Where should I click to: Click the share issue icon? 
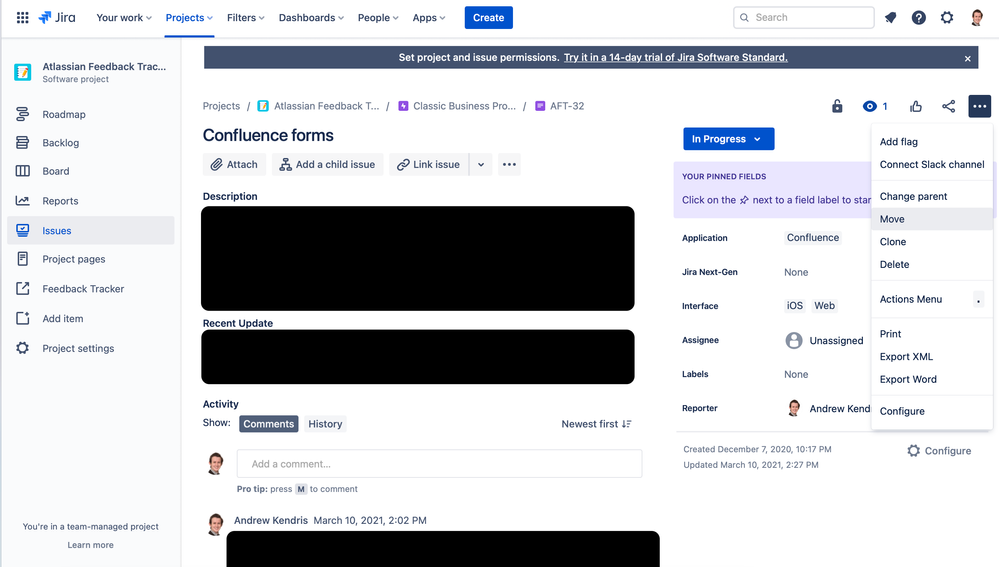pyautogui.click(x=949, y=106)
